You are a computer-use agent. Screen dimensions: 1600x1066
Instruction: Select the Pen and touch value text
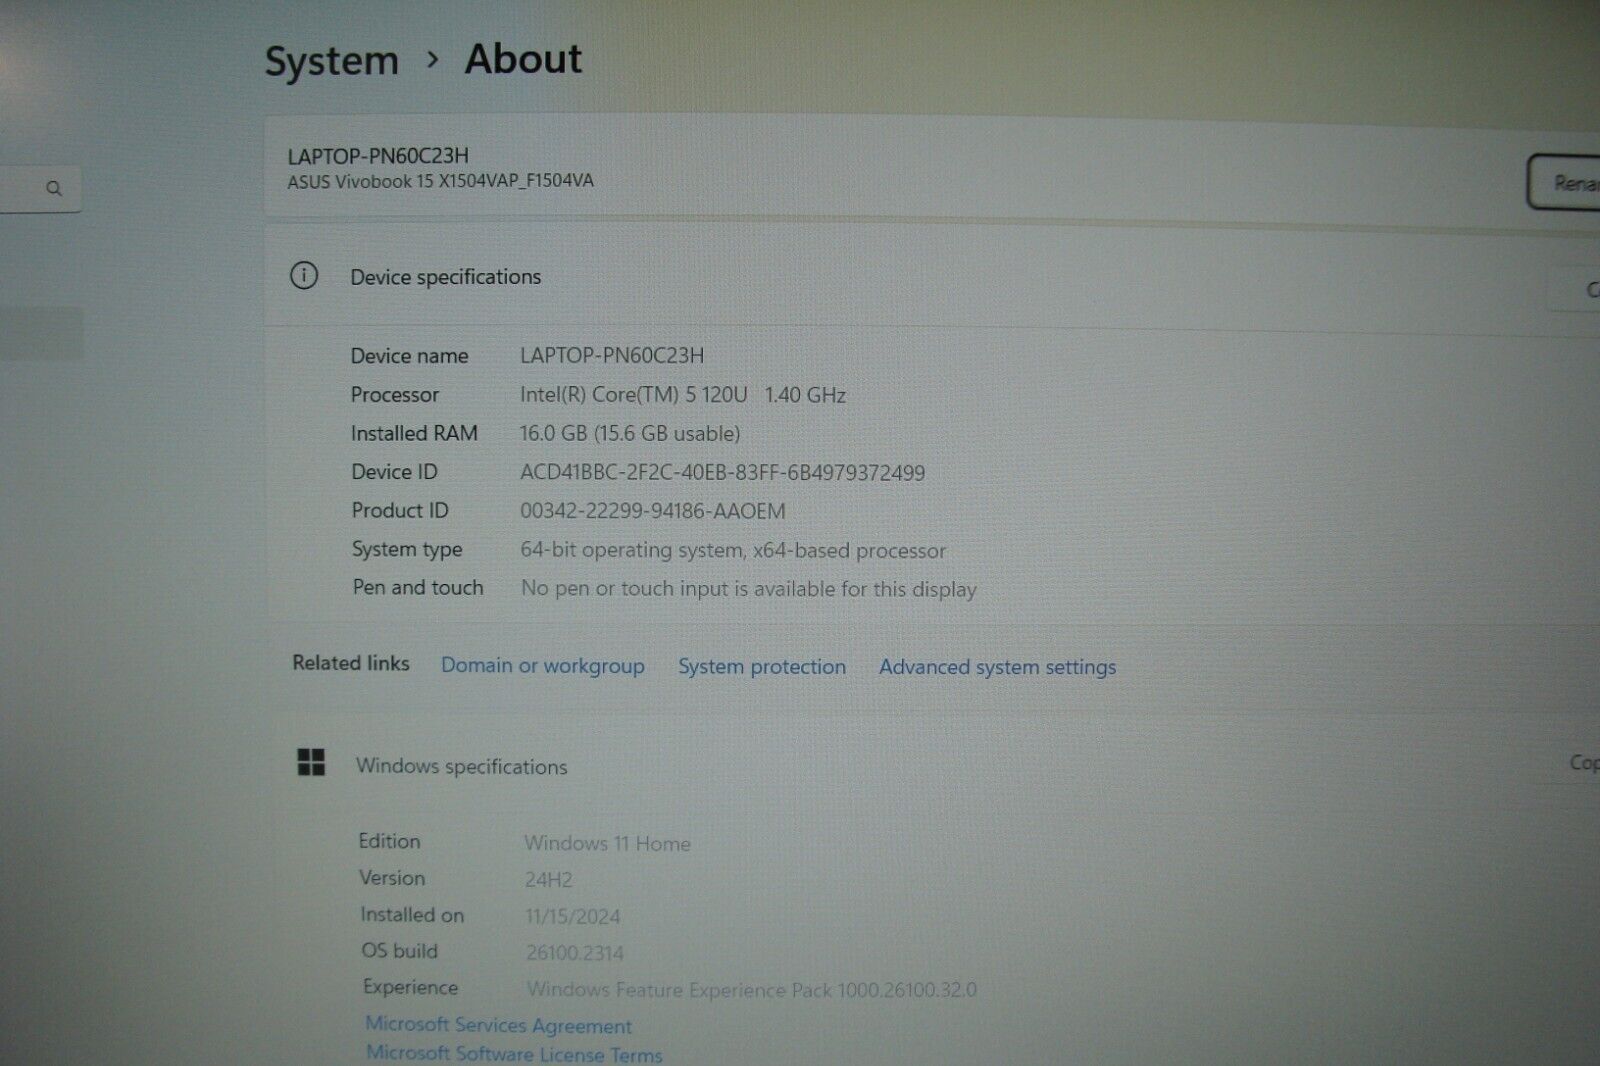coord(749,589)
